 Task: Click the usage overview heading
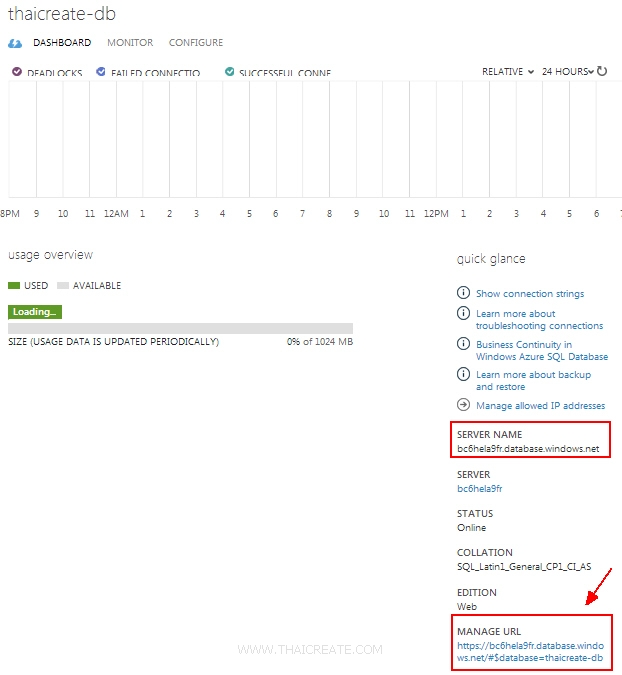click(x=50, y=255)
